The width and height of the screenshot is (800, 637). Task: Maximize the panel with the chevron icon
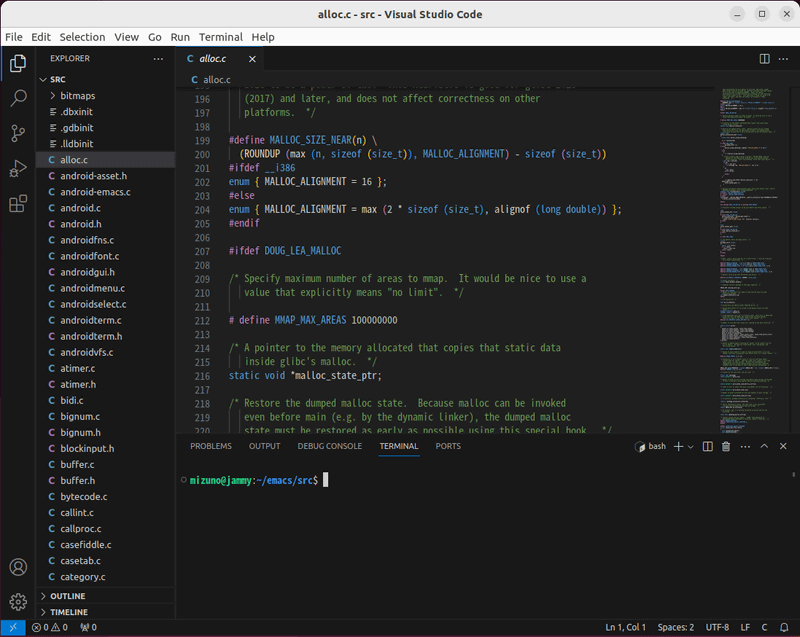tap(764, 446)
